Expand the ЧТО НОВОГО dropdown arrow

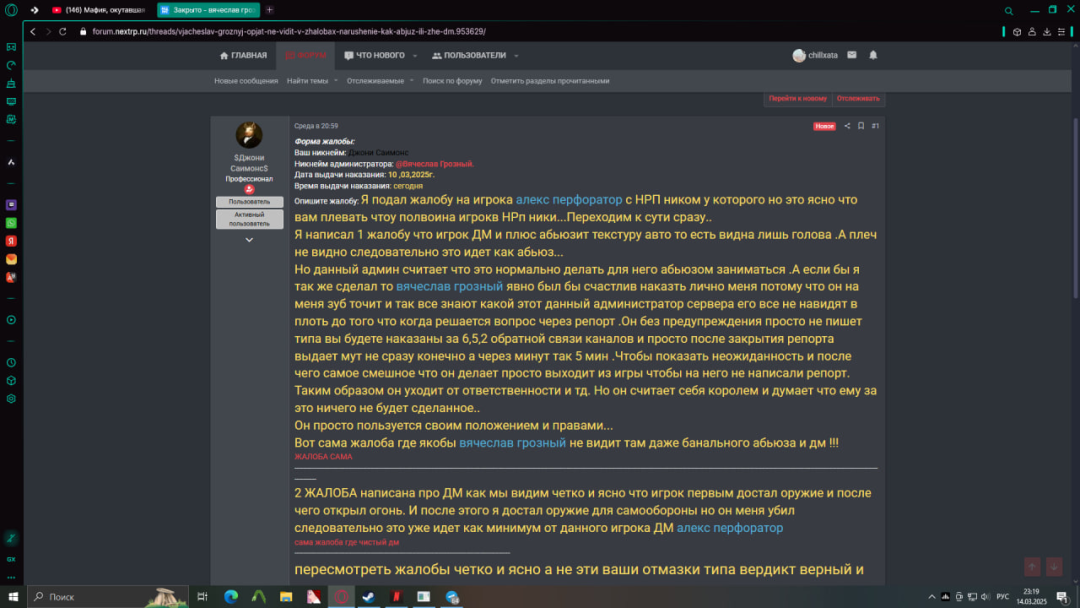coord(415,56)
